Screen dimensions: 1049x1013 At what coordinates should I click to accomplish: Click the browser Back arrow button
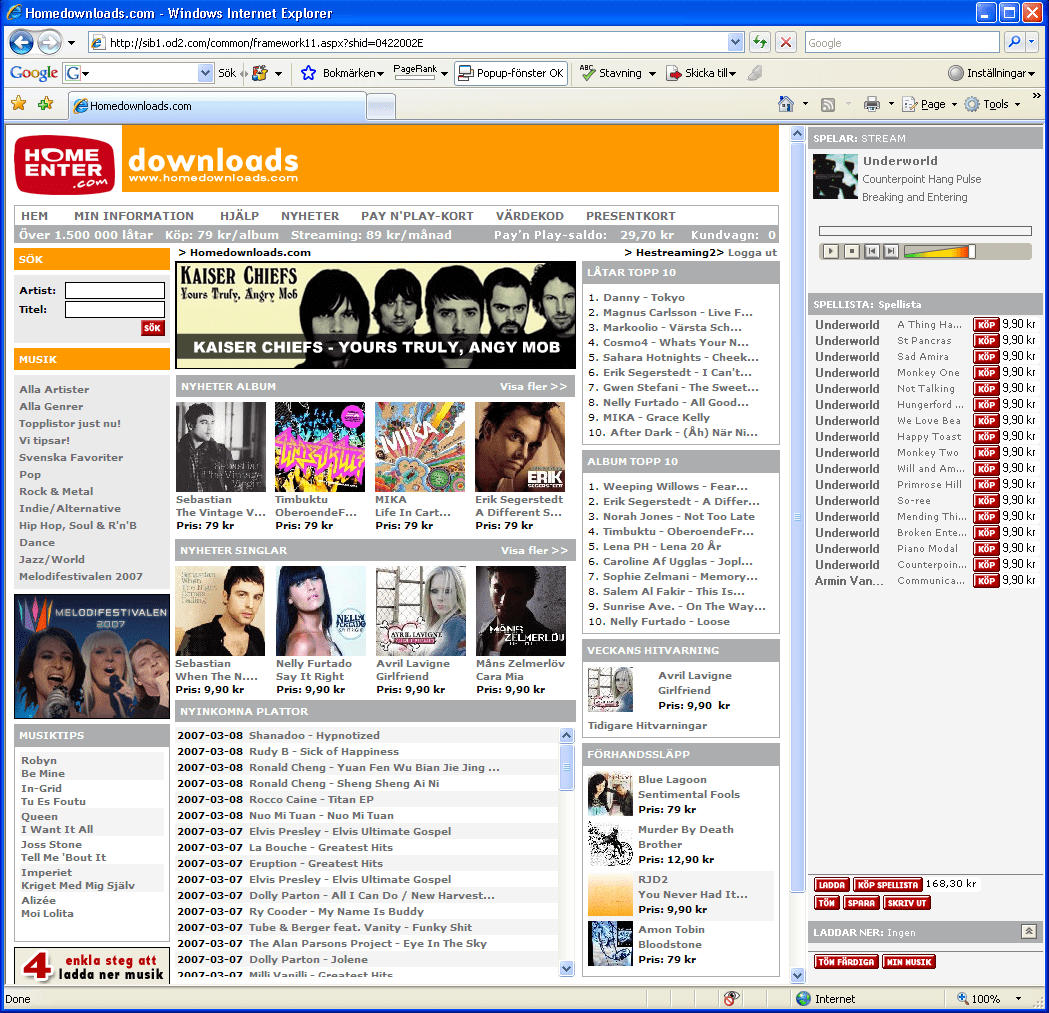[21, 43]
